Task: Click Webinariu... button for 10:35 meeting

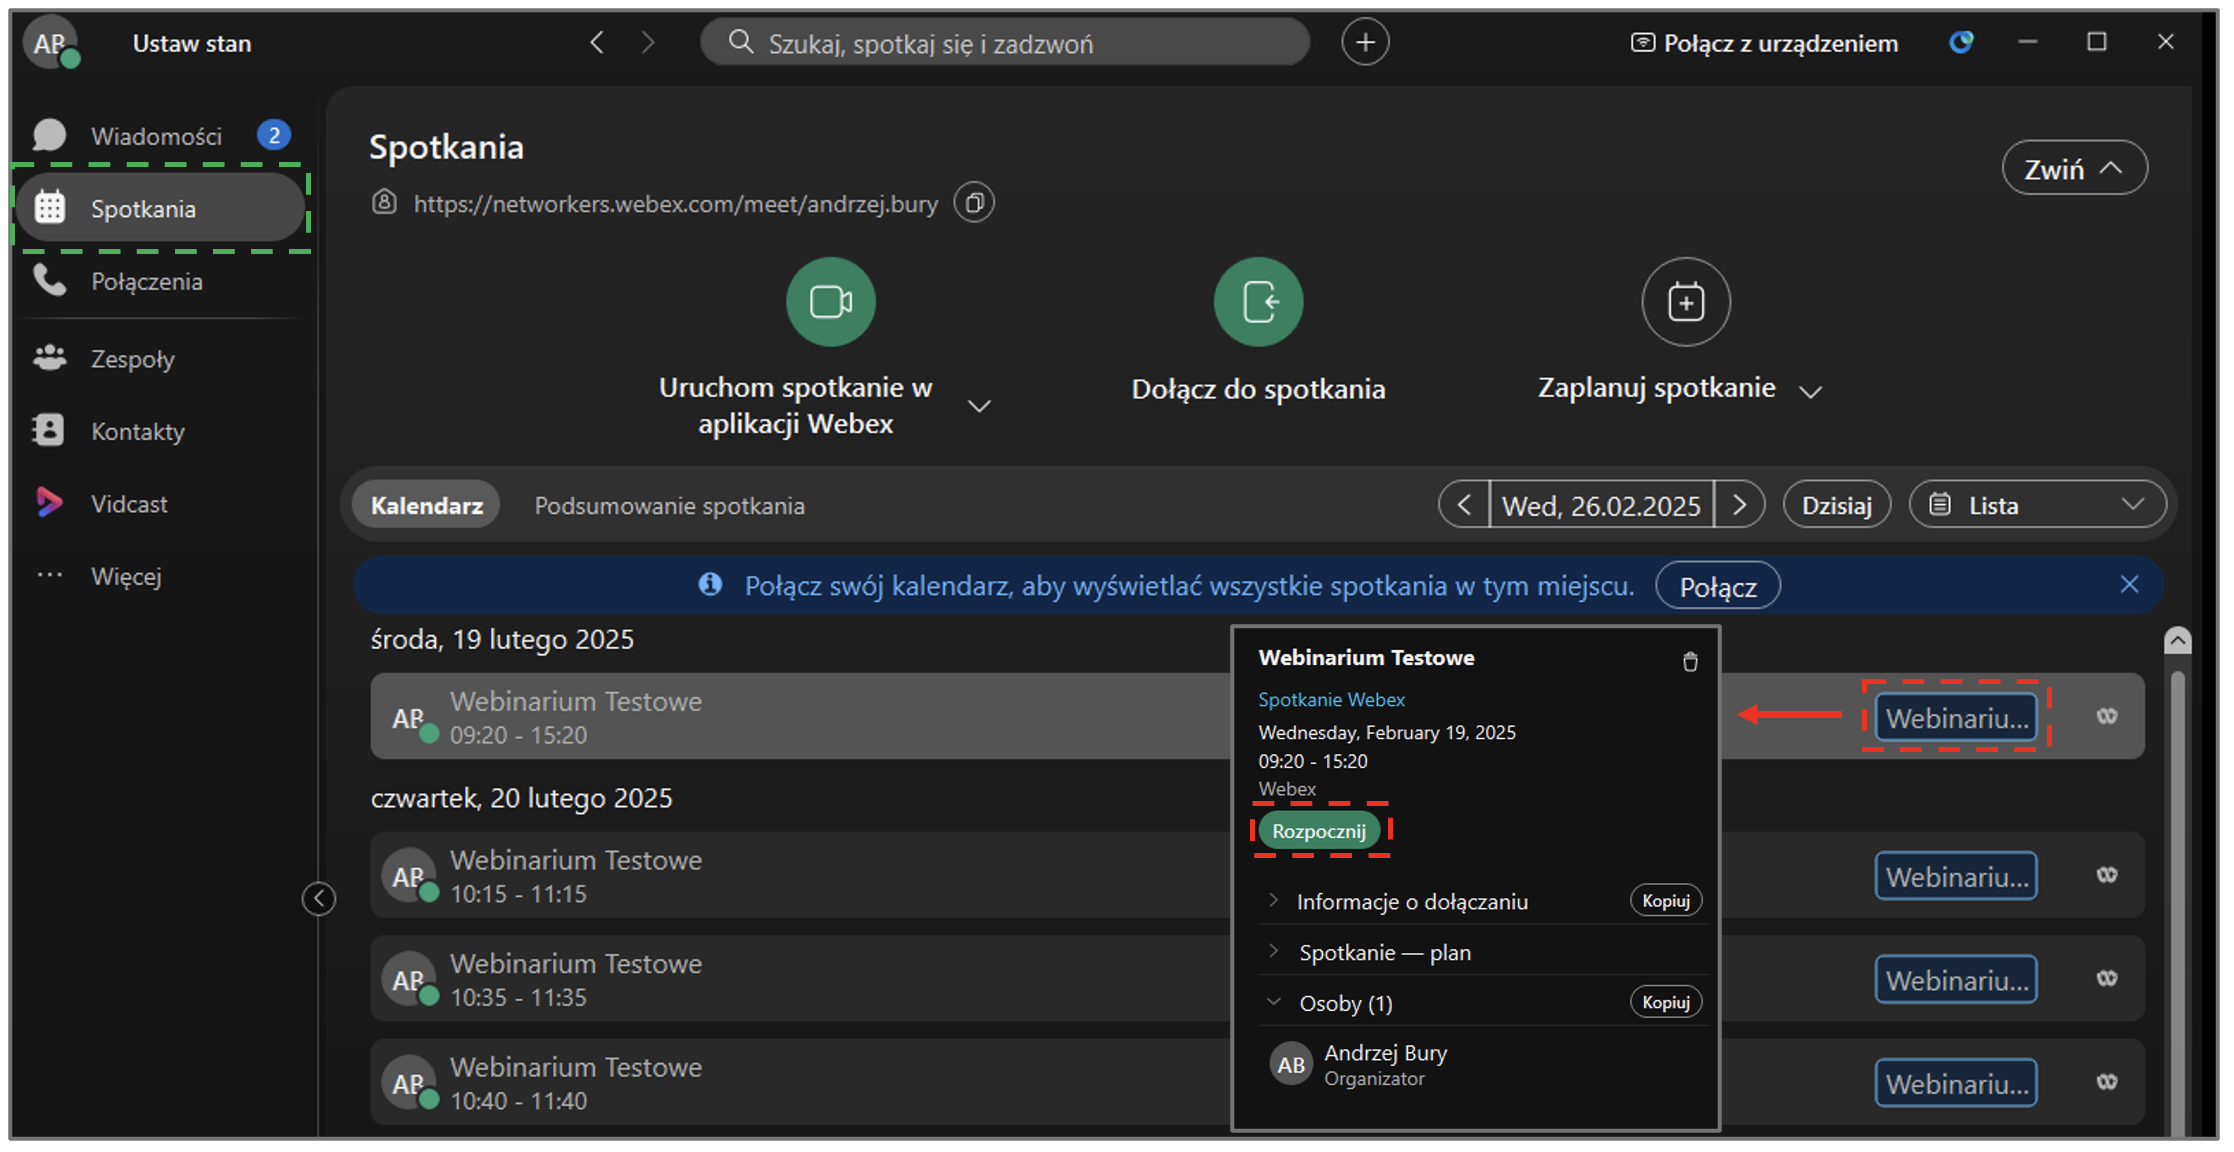Action: click(x=1956, y=980)
